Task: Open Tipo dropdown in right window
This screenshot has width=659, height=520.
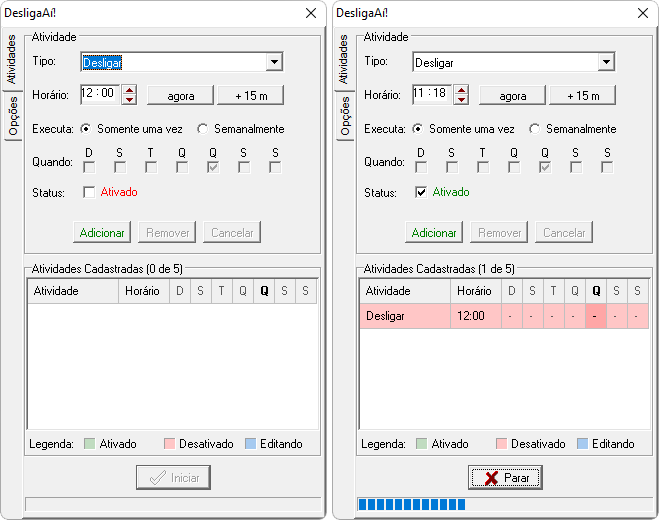Action: (606, 62)
